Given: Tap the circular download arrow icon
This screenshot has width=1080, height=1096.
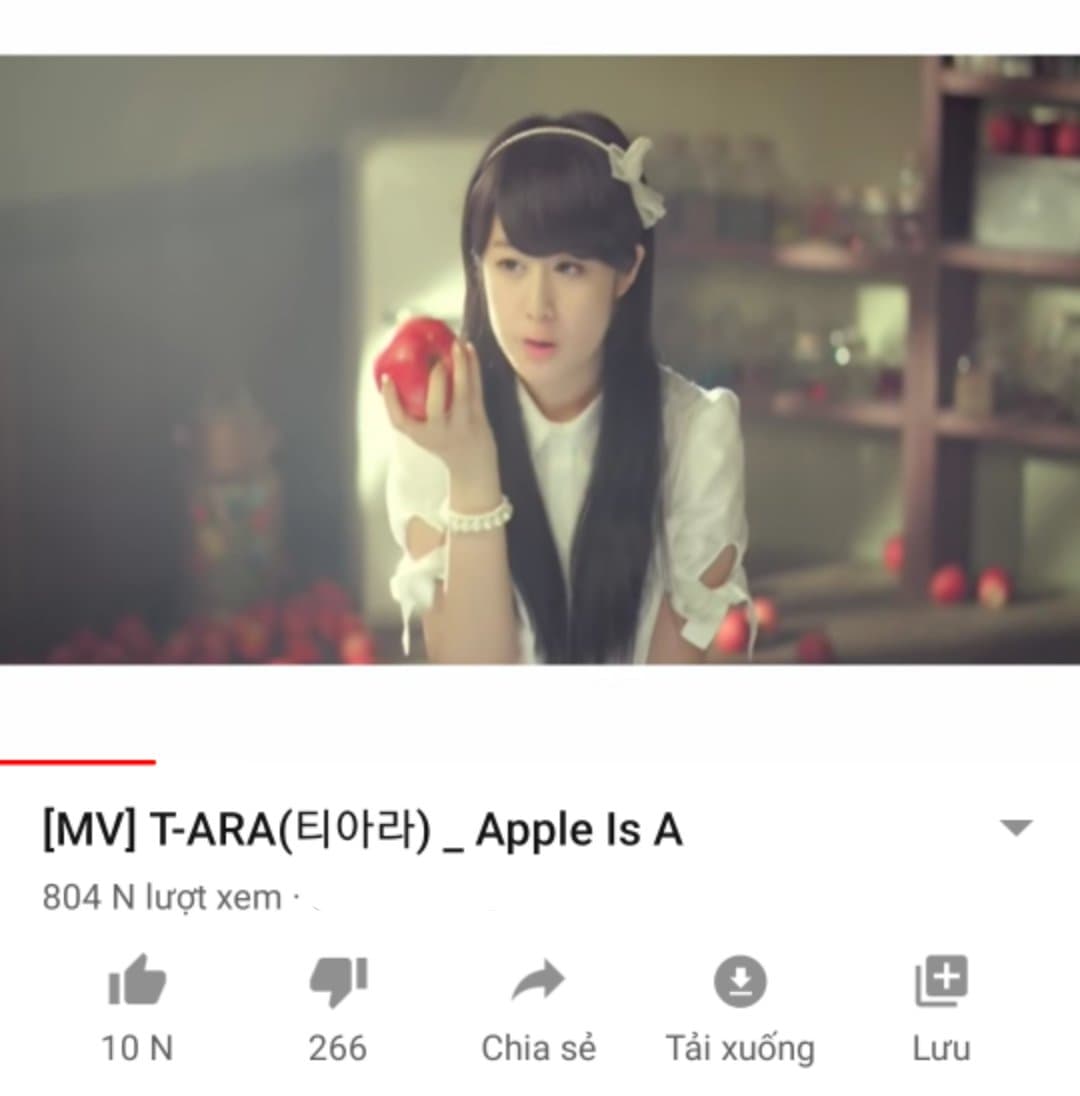Looking at the screenshot, I should click(740, 981).
